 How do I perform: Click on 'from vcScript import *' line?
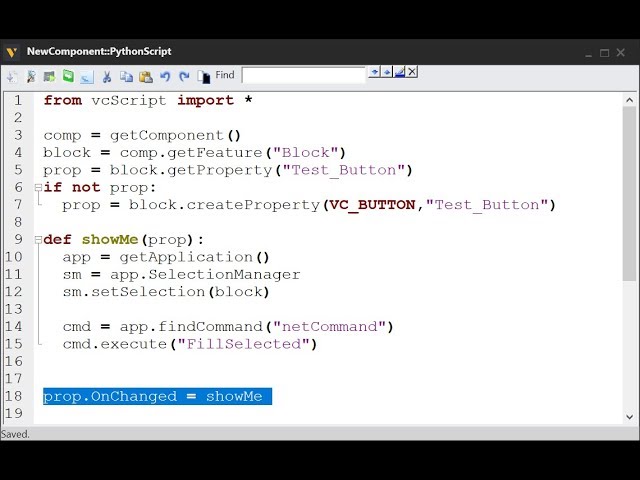pyautogui.click(x=148, y=100)
